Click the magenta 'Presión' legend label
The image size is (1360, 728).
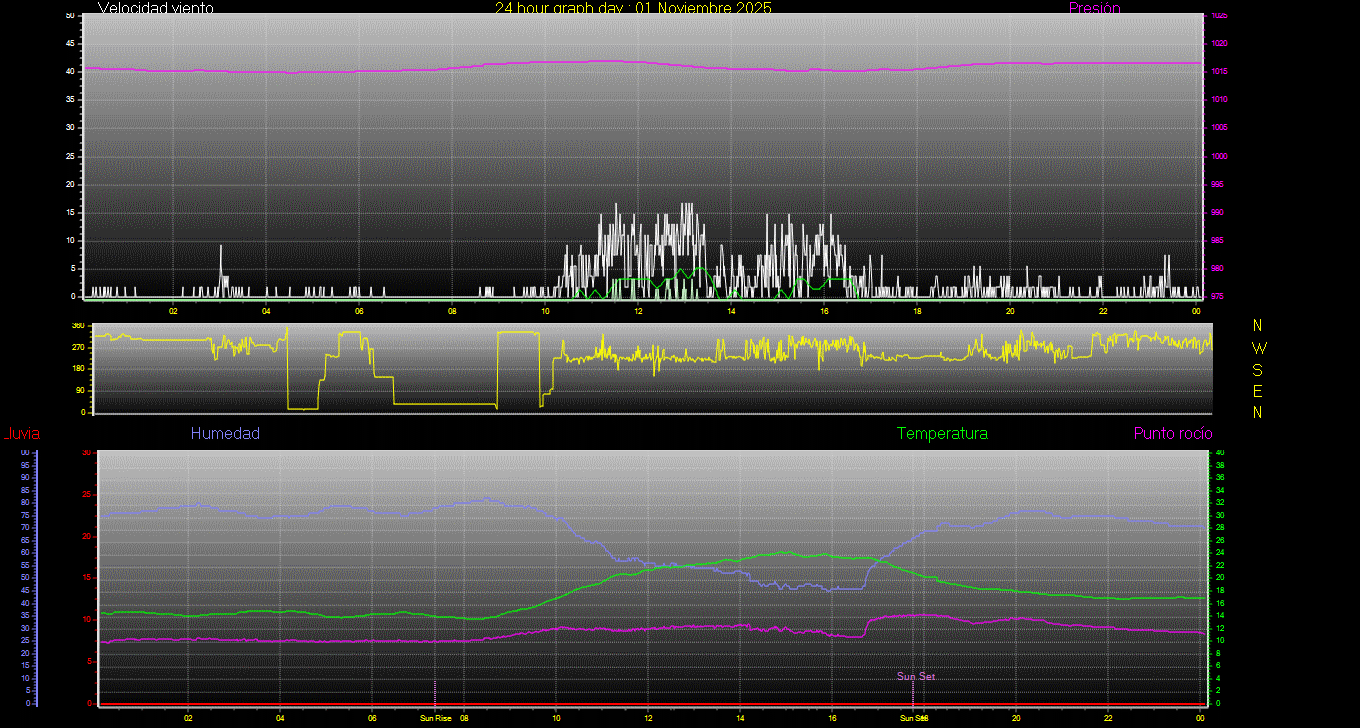point(1094,8)
